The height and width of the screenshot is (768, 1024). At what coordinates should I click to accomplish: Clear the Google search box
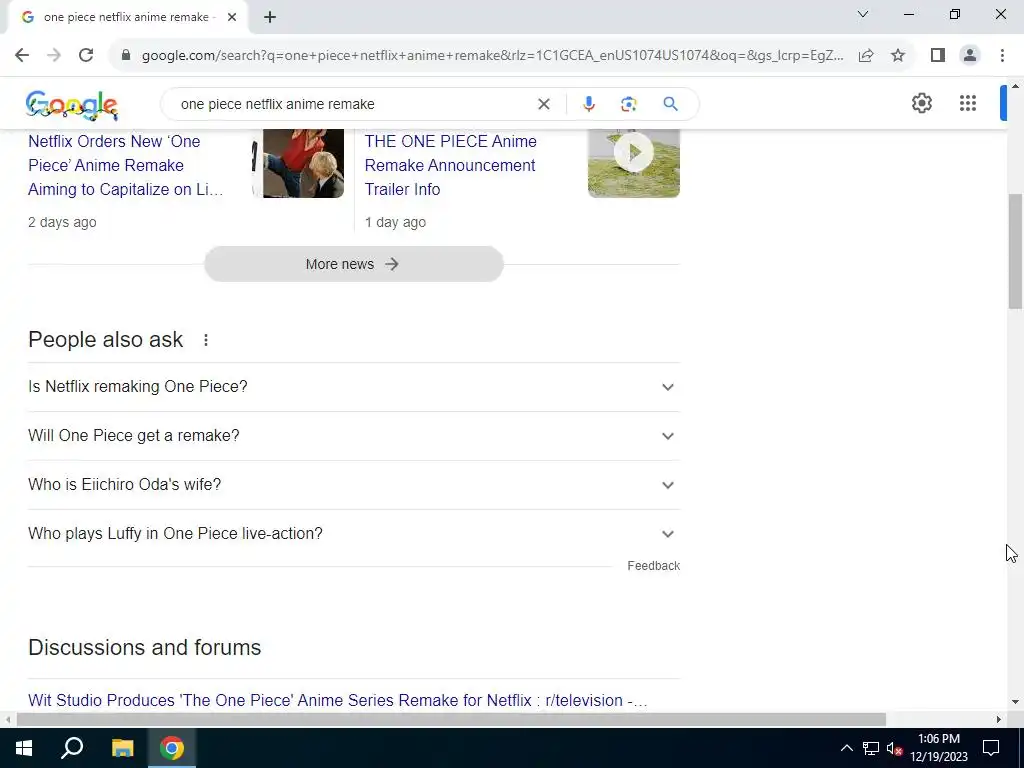click(543, 104)
